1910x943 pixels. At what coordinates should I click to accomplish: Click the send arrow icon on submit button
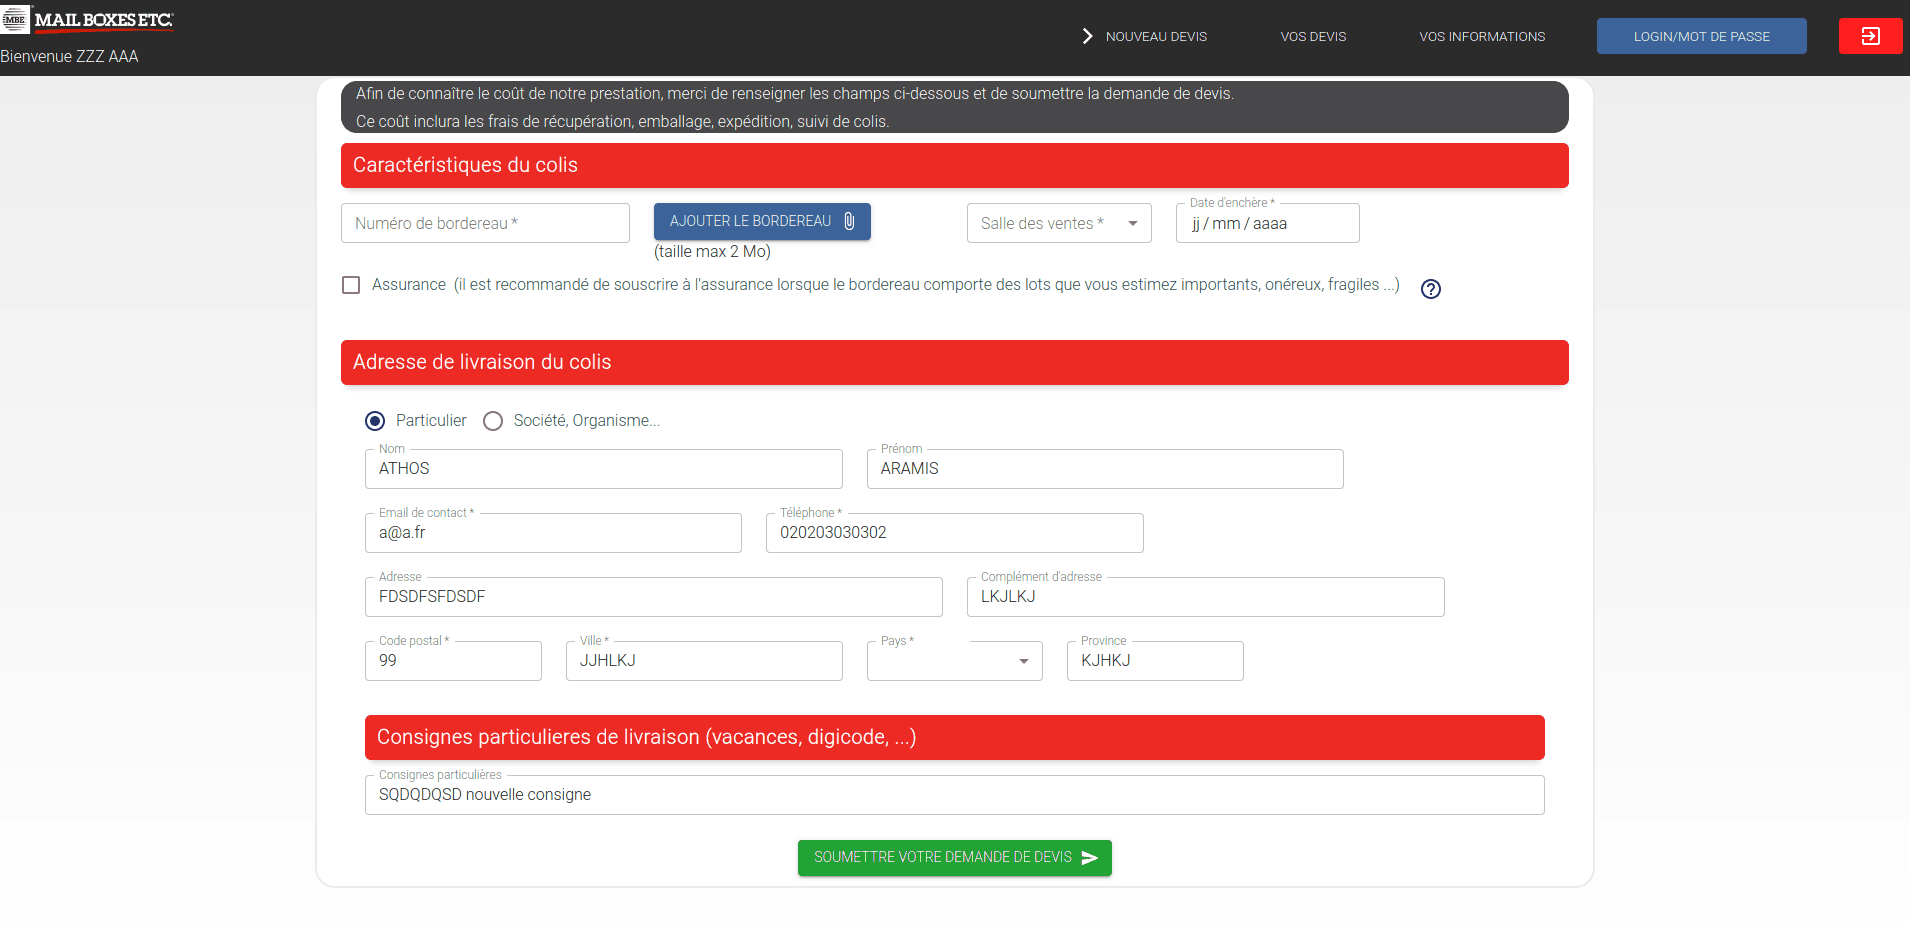pyautogui.click(x=1090, y=858)
